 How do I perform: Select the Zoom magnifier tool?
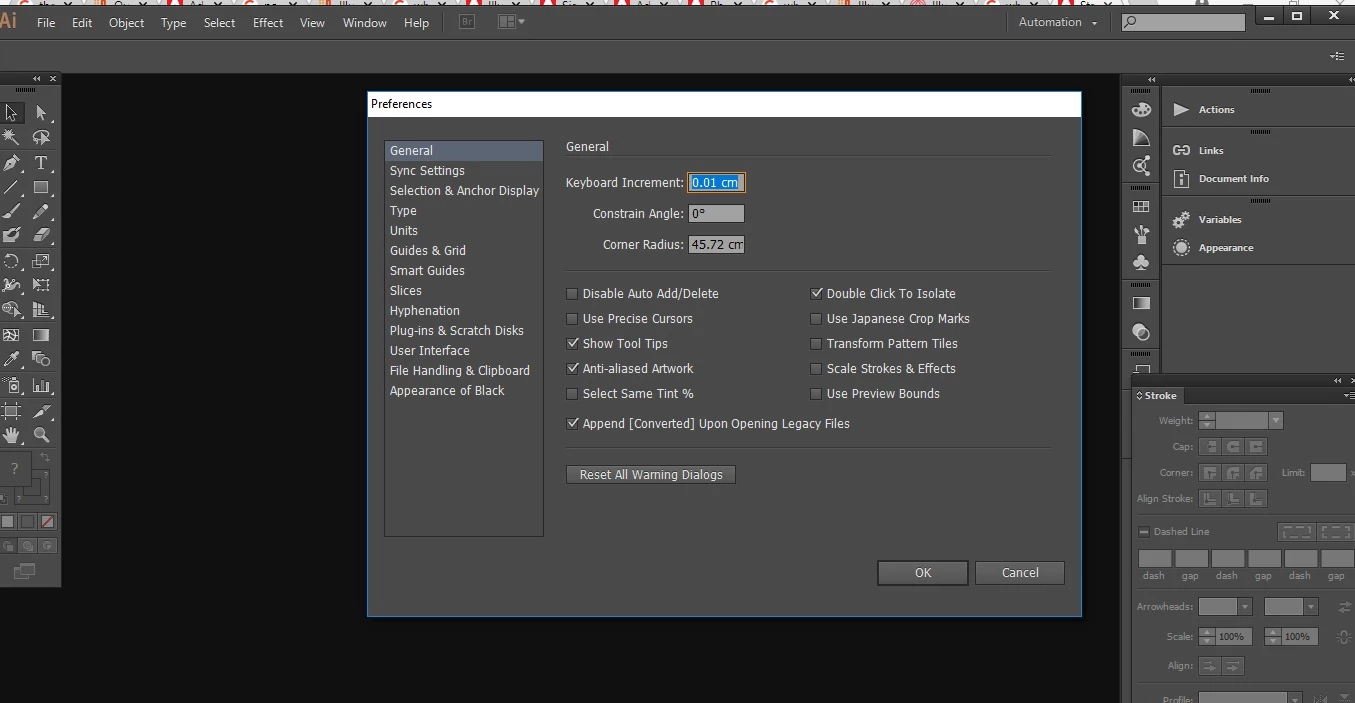tap(41, 435)
